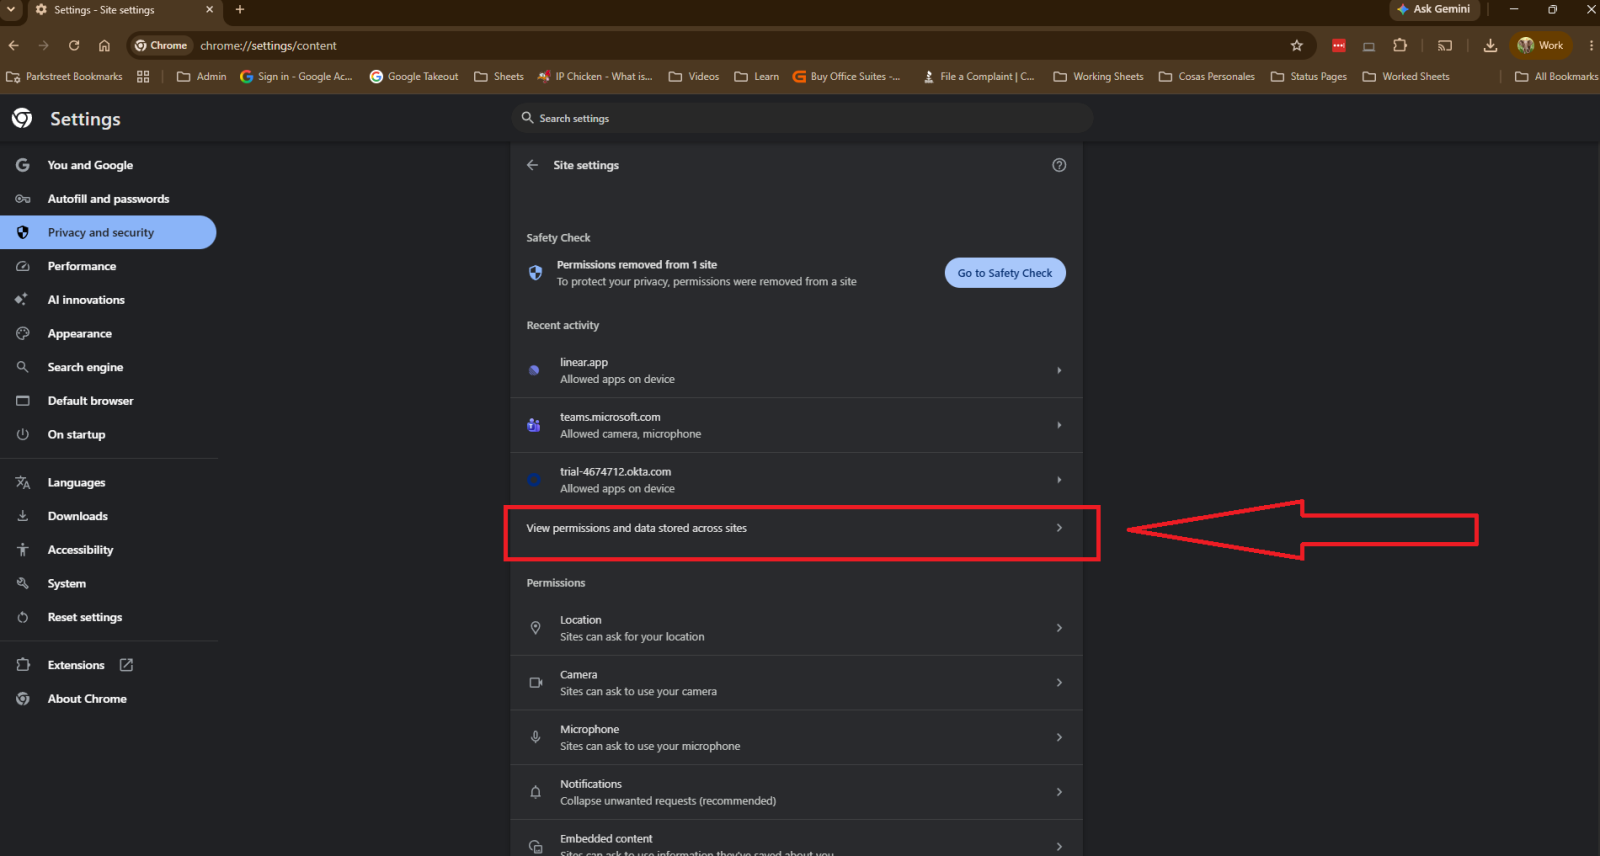The height and width of the screenshot is (856, 1600).
Task: Open Microphone permission settings
Action: pyautogui.click(x=797, y=738)
